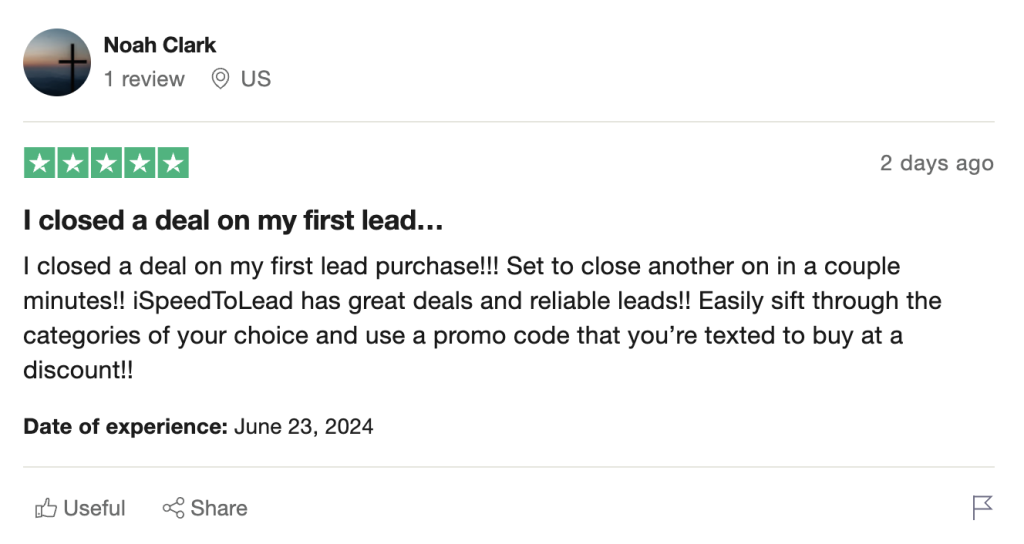Click the fourth green rating star

pos(139,163)
